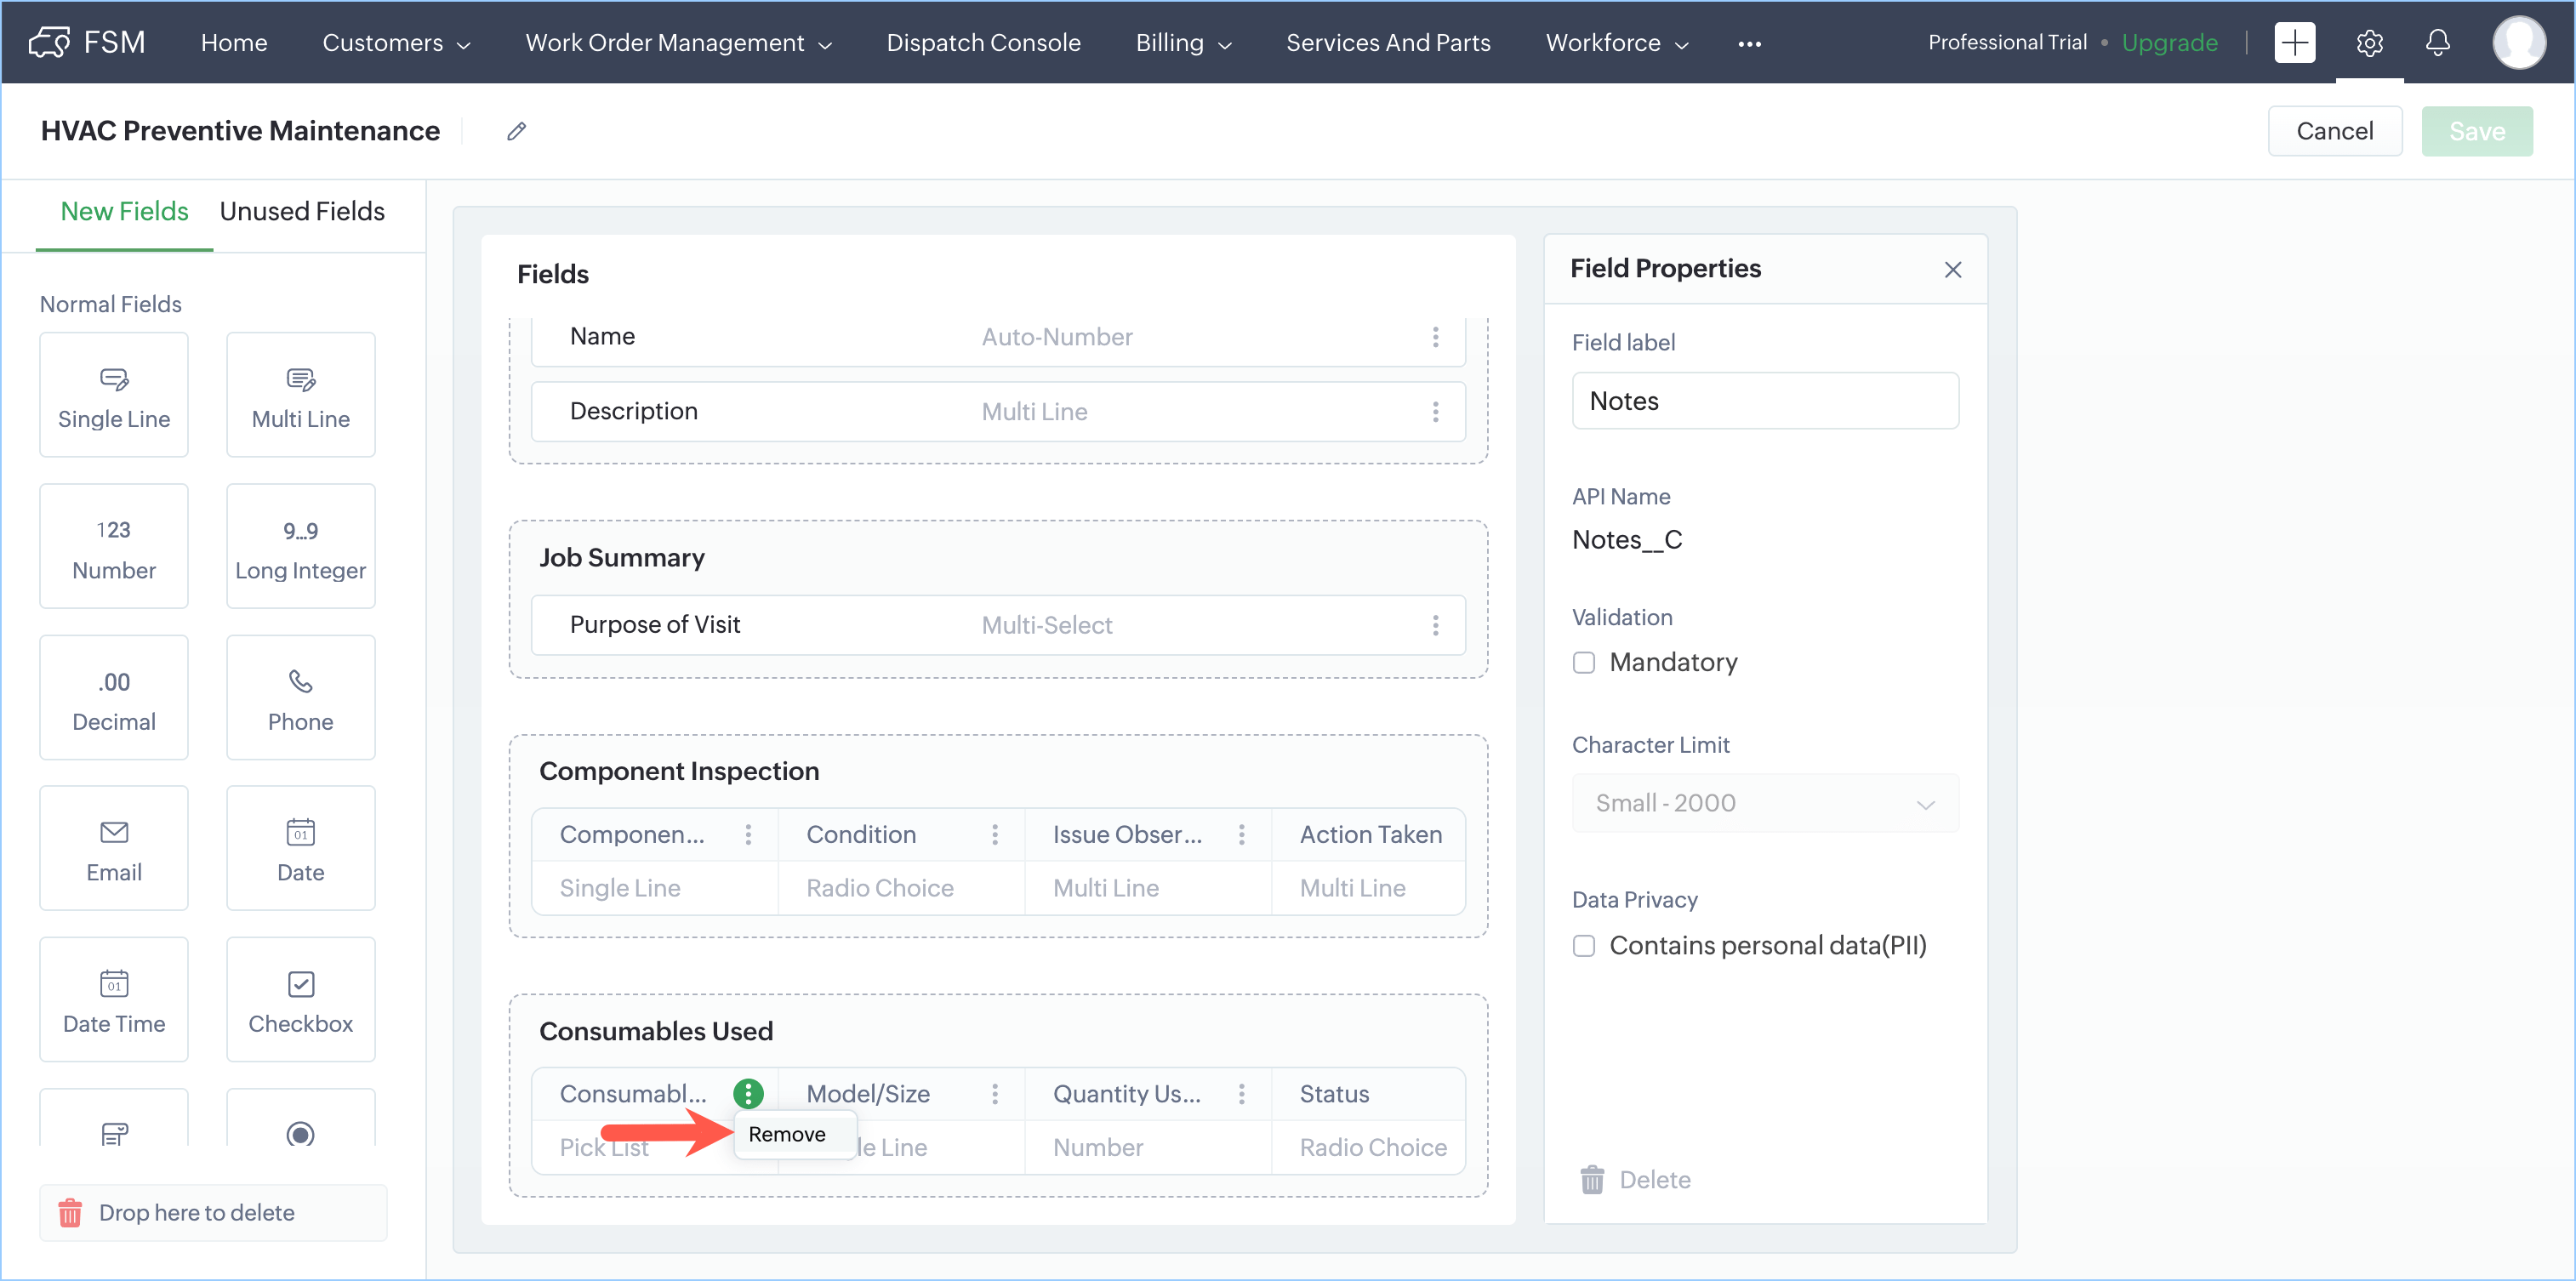This screenshot has width=2576, height=1281.
Task: Click the trash Delete icon in Field Properties
Action: [1592, 1180]
